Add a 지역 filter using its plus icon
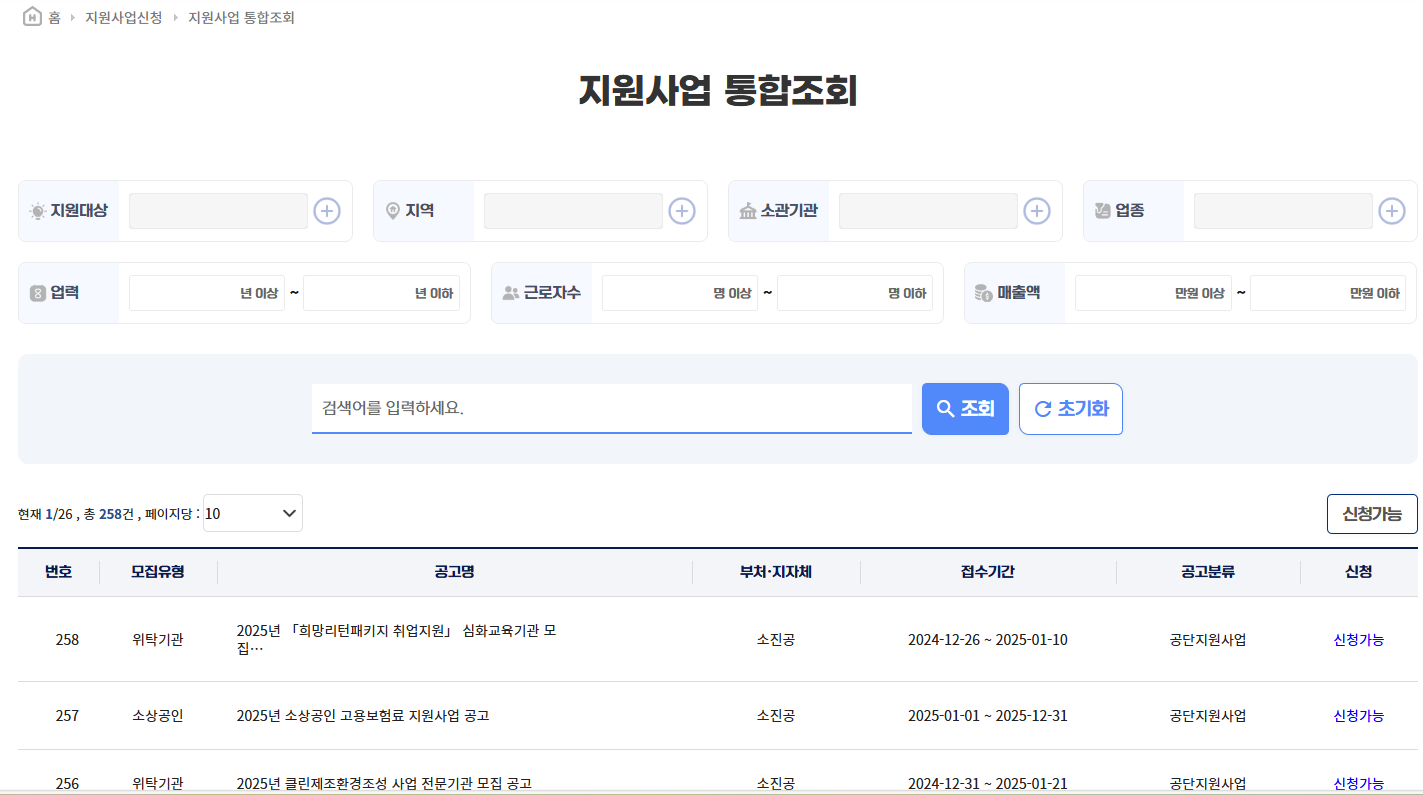 coord(681,210)
